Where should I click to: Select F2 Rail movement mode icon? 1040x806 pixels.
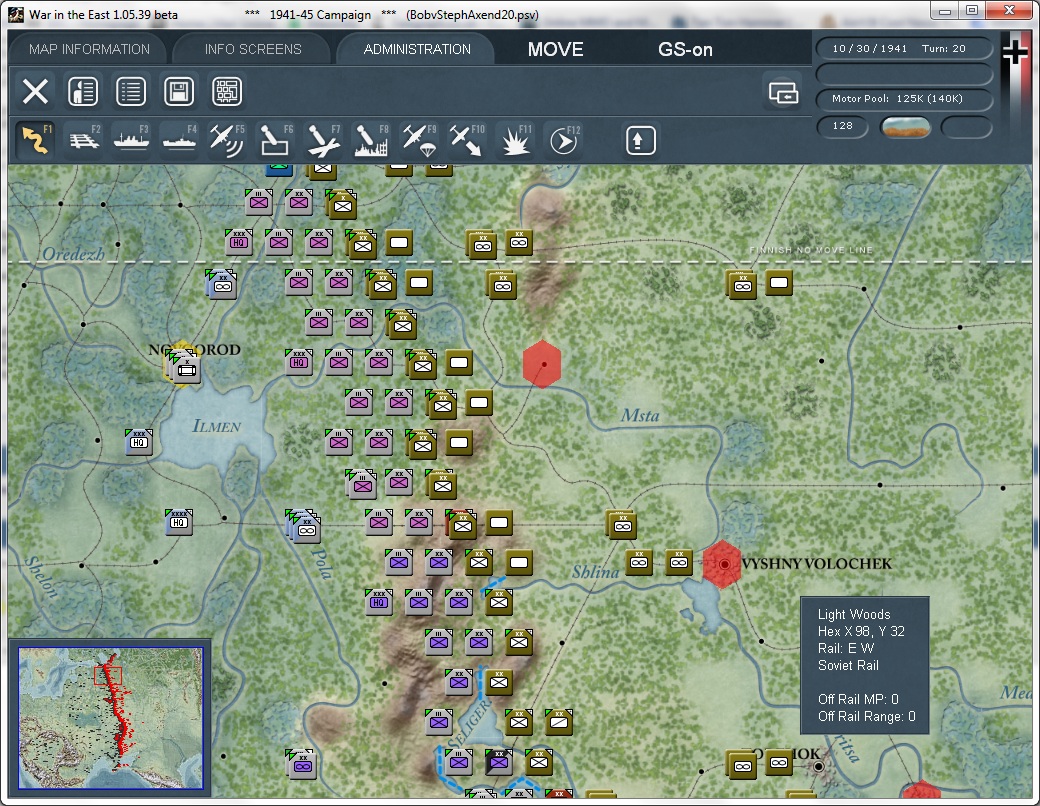[84, 139]
